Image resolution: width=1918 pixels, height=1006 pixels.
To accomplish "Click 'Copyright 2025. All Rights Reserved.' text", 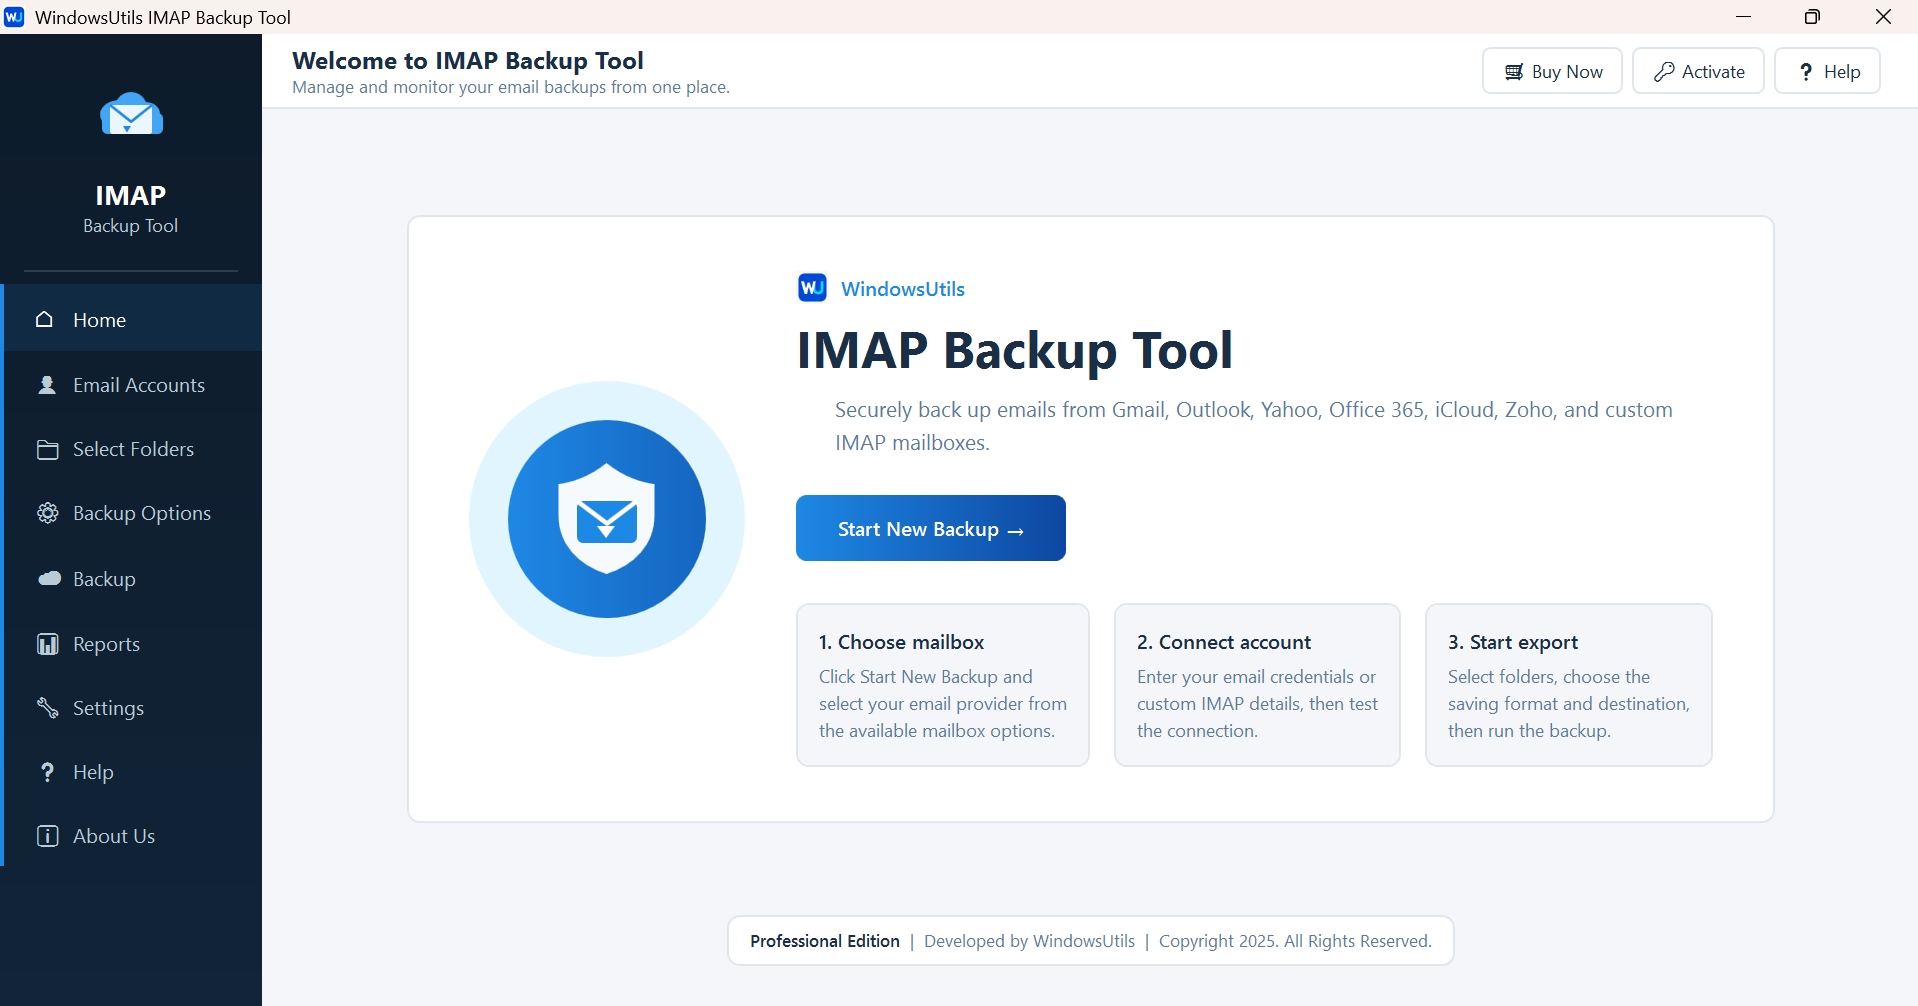I will (1295, 941).
